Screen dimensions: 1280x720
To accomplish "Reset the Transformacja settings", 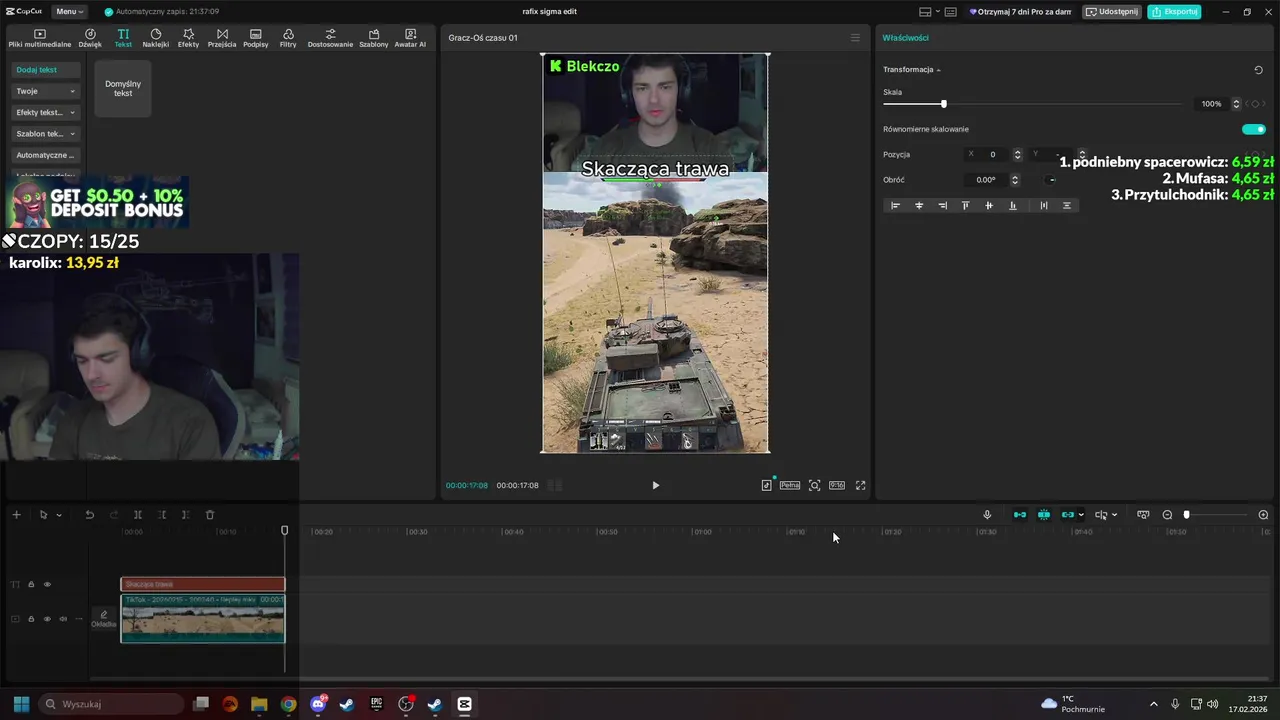I will tap(1258, 70).
